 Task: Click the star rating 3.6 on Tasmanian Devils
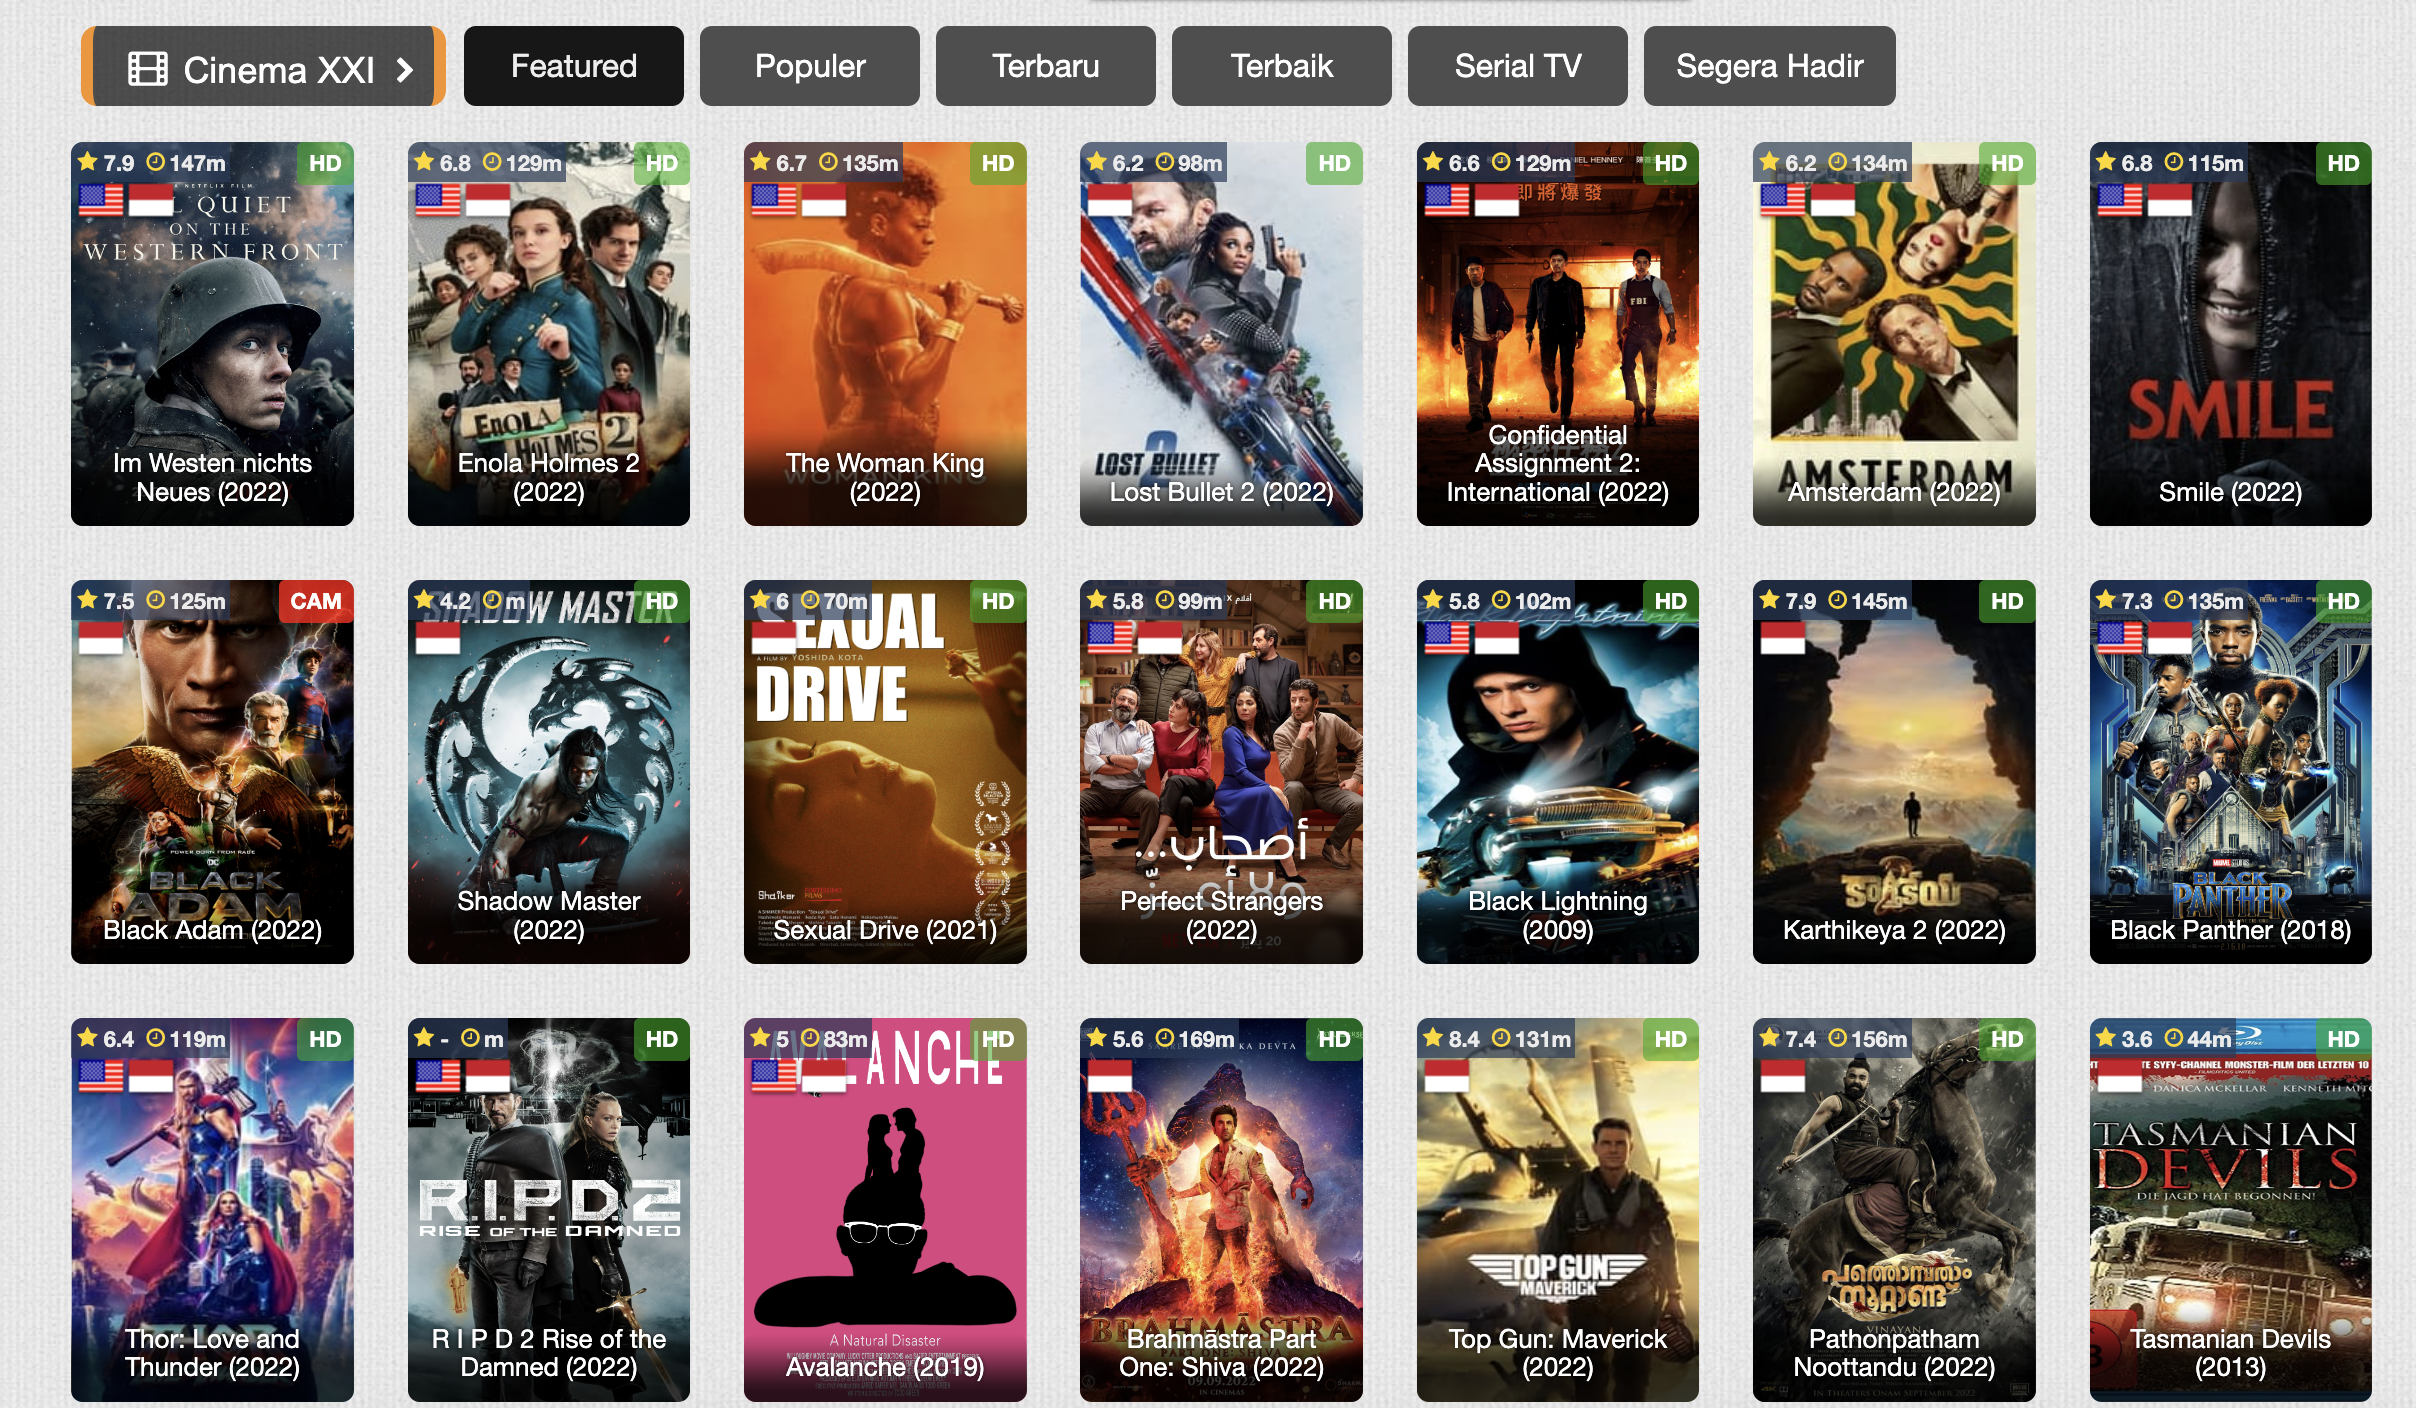[x=2125, y=1039]
